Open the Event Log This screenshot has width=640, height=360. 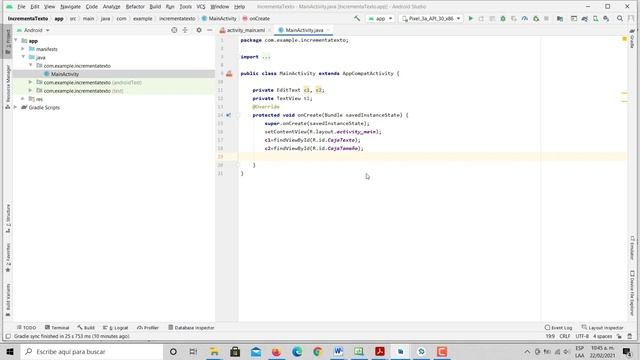point(558,328)
